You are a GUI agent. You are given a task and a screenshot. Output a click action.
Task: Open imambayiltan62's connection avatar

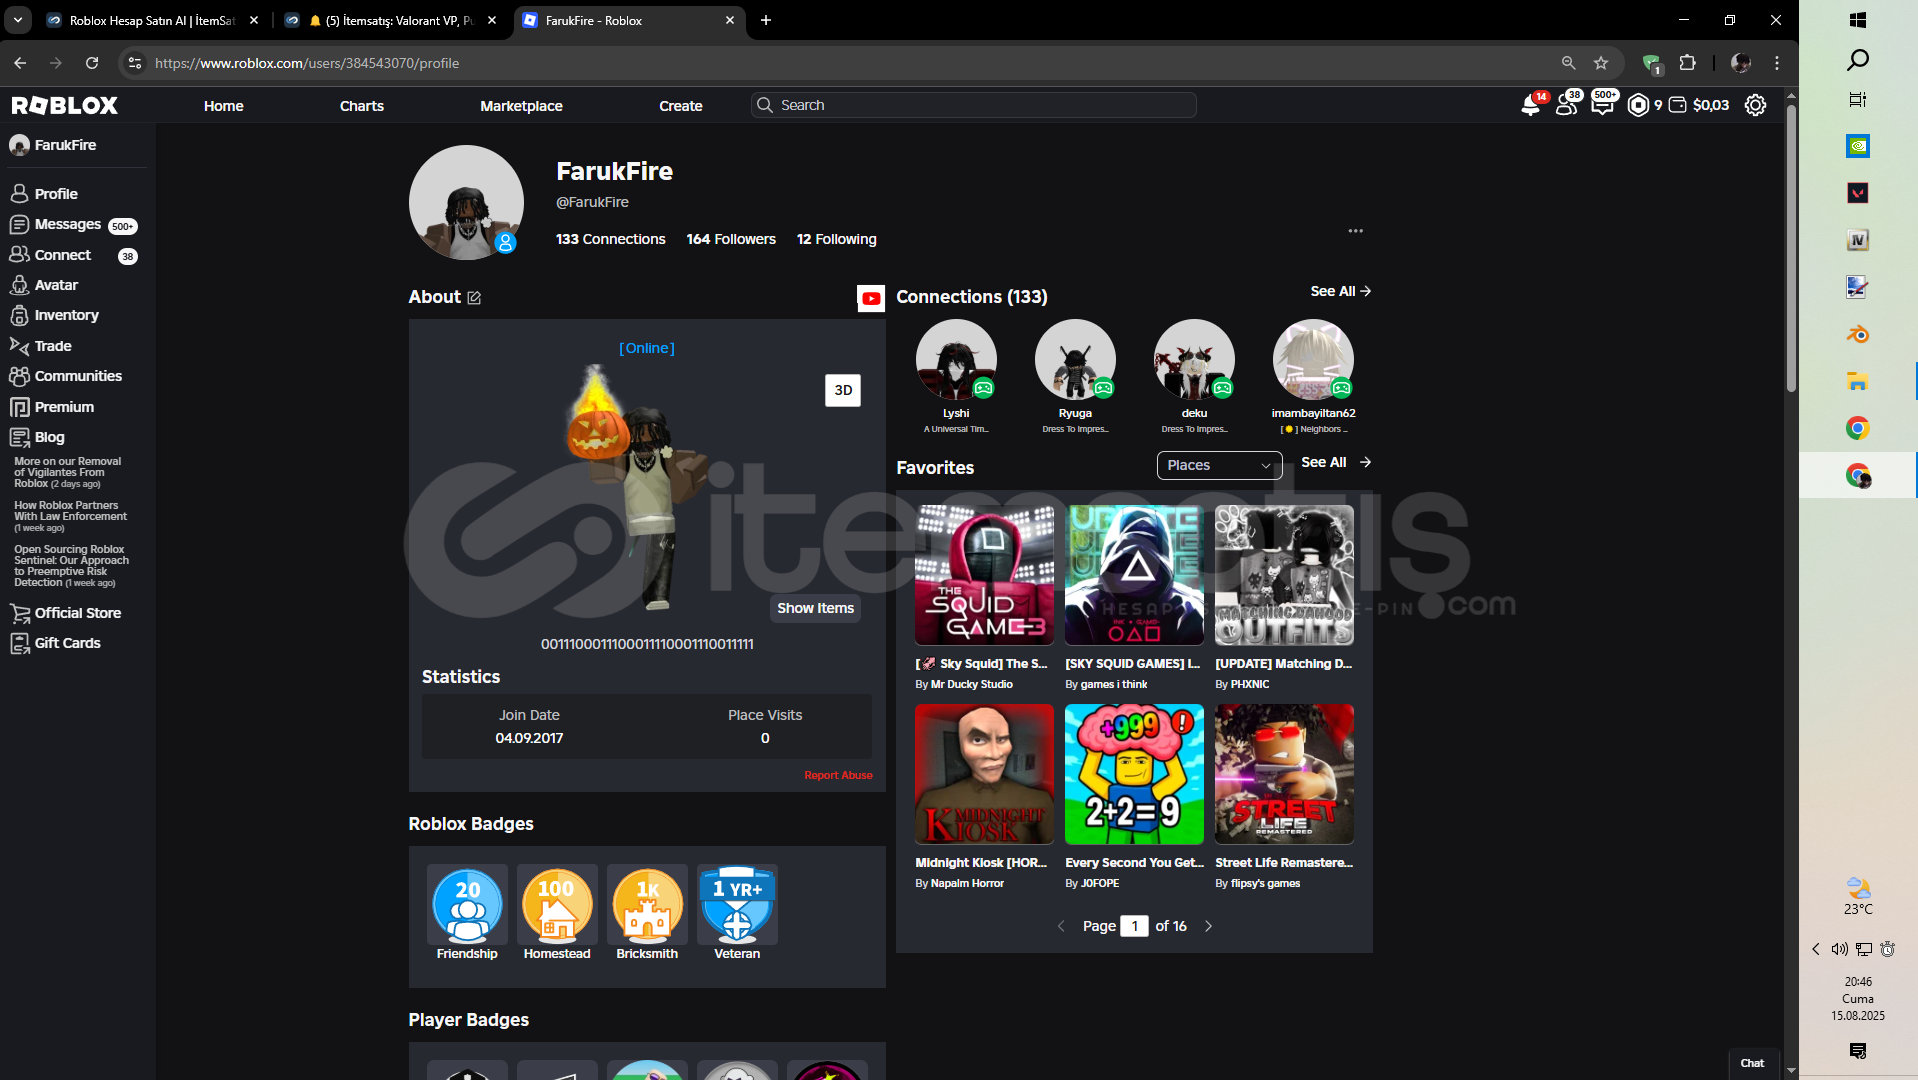pyautogui.click(x=1313, y=359)
